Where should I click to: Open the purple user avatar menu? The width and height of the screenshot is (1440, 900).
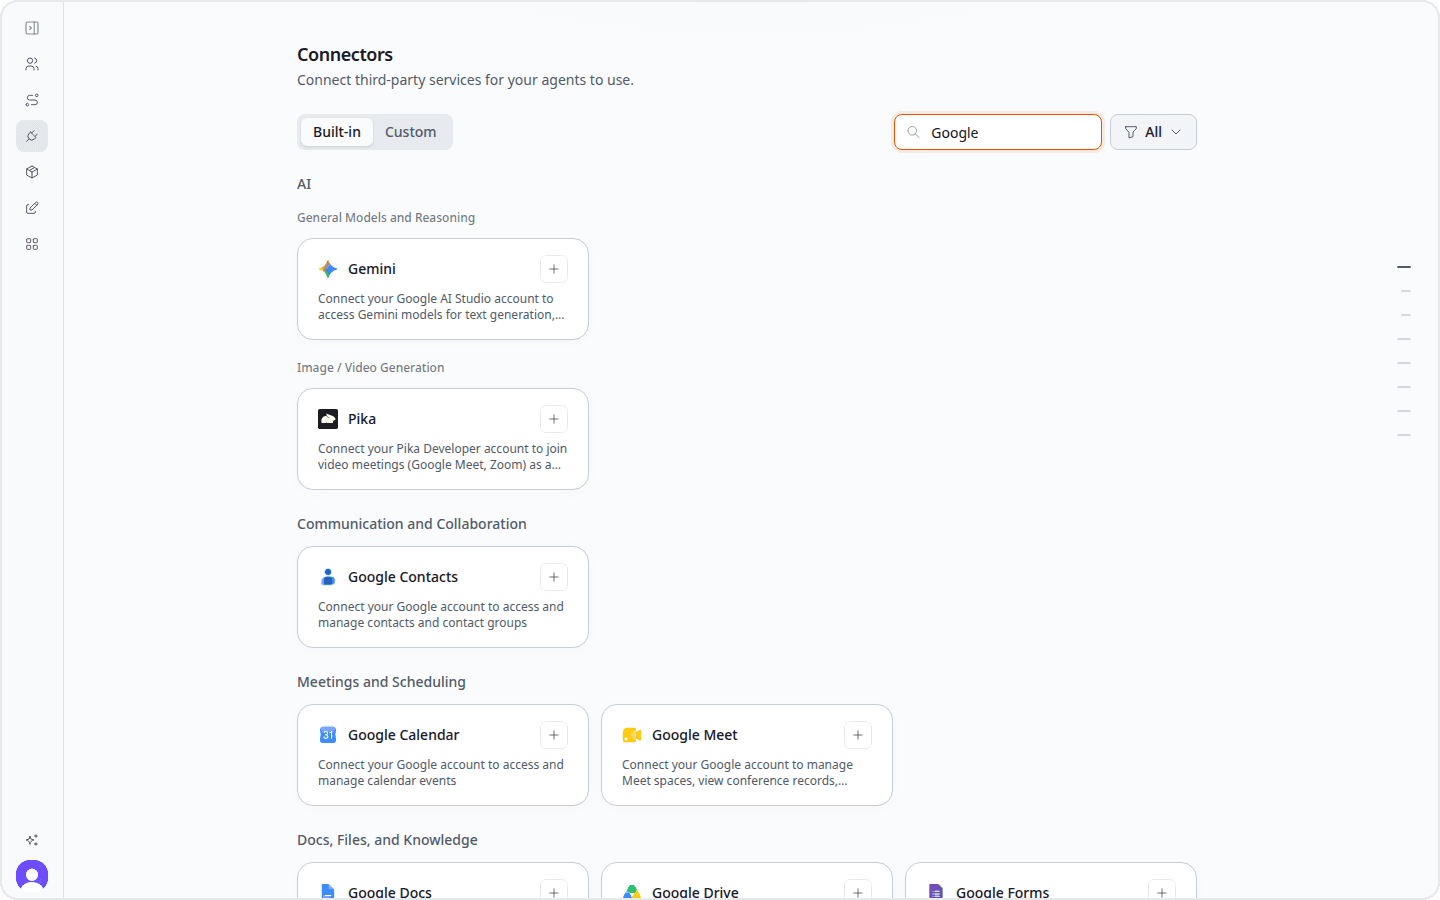[32, 876]
